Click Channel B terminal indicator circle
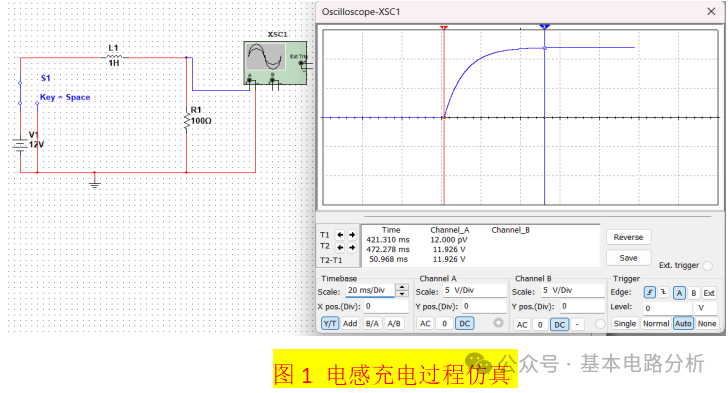The image size is (728, 393). tap(600, 324)
